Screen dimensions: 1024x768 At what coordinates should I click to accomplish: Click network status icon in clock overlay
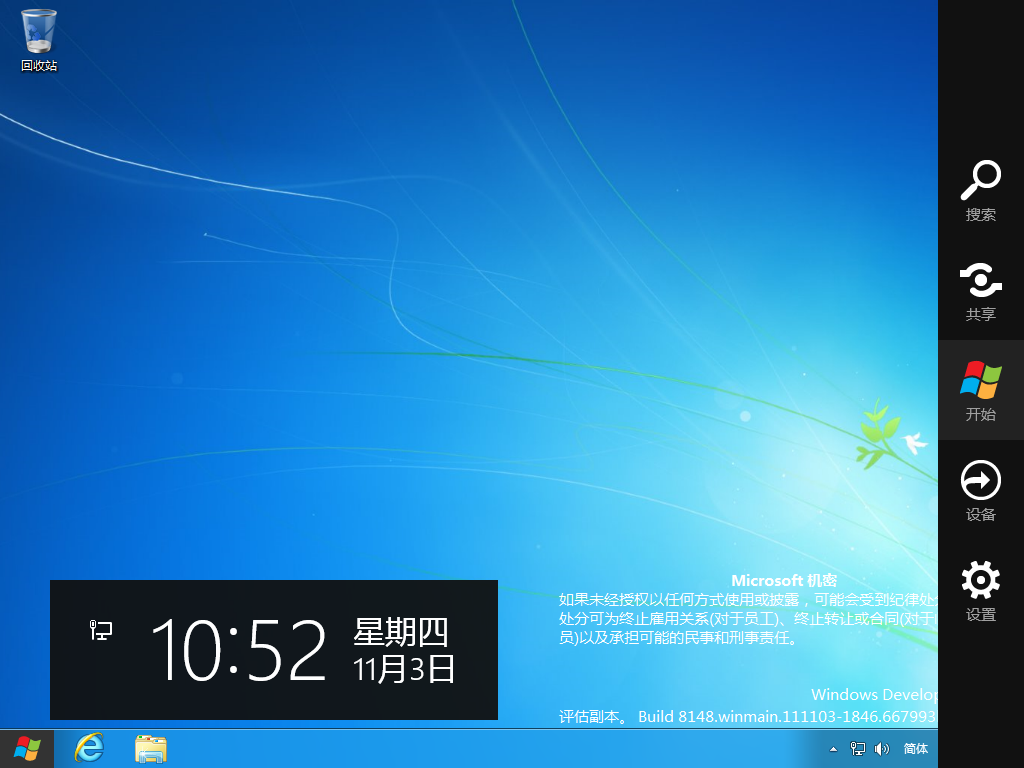coord(101,630)
